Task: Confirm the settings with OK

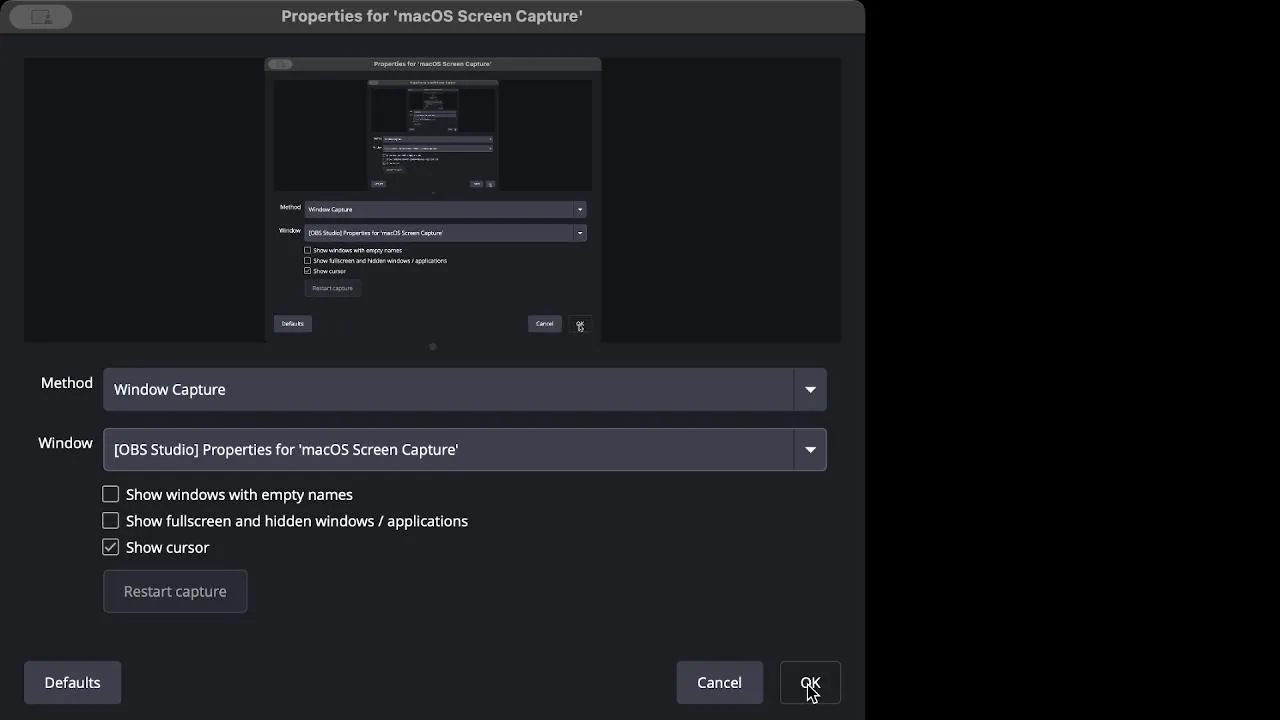Action: 810,682
